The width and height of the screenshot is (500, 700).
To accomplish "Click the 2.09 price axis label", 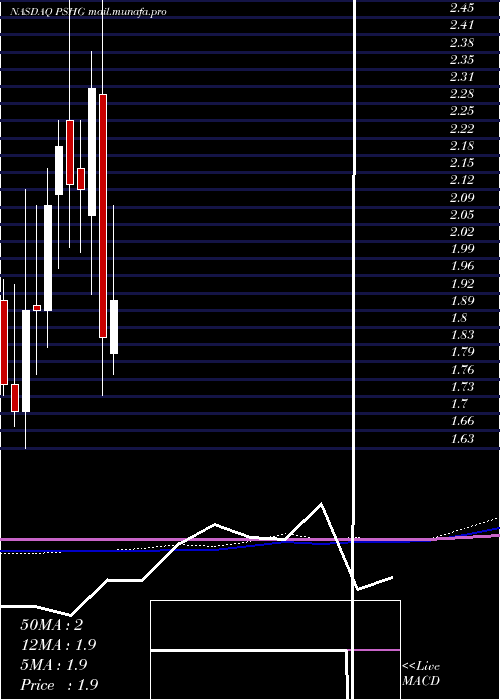I will [462, 197].
